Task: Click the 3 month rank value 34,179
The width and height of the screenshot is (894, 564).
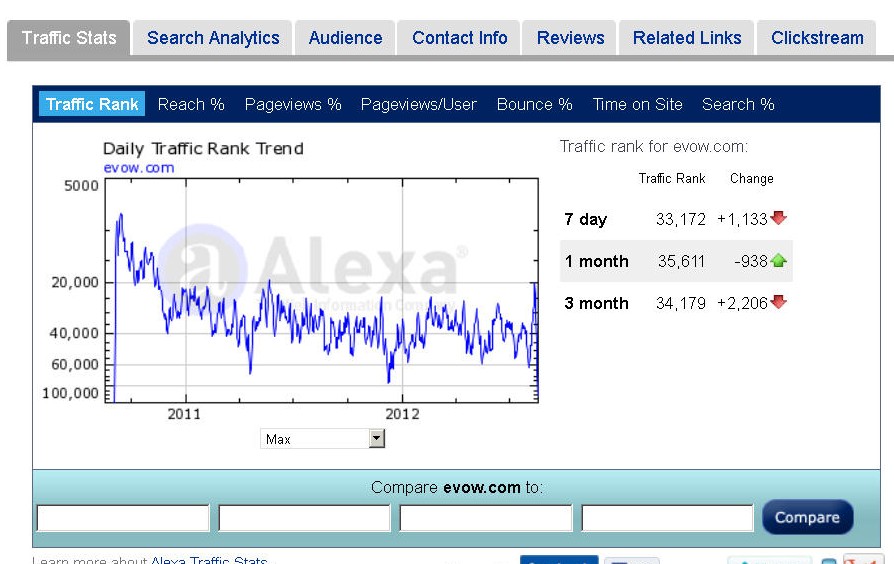Action: pos(680,303)
